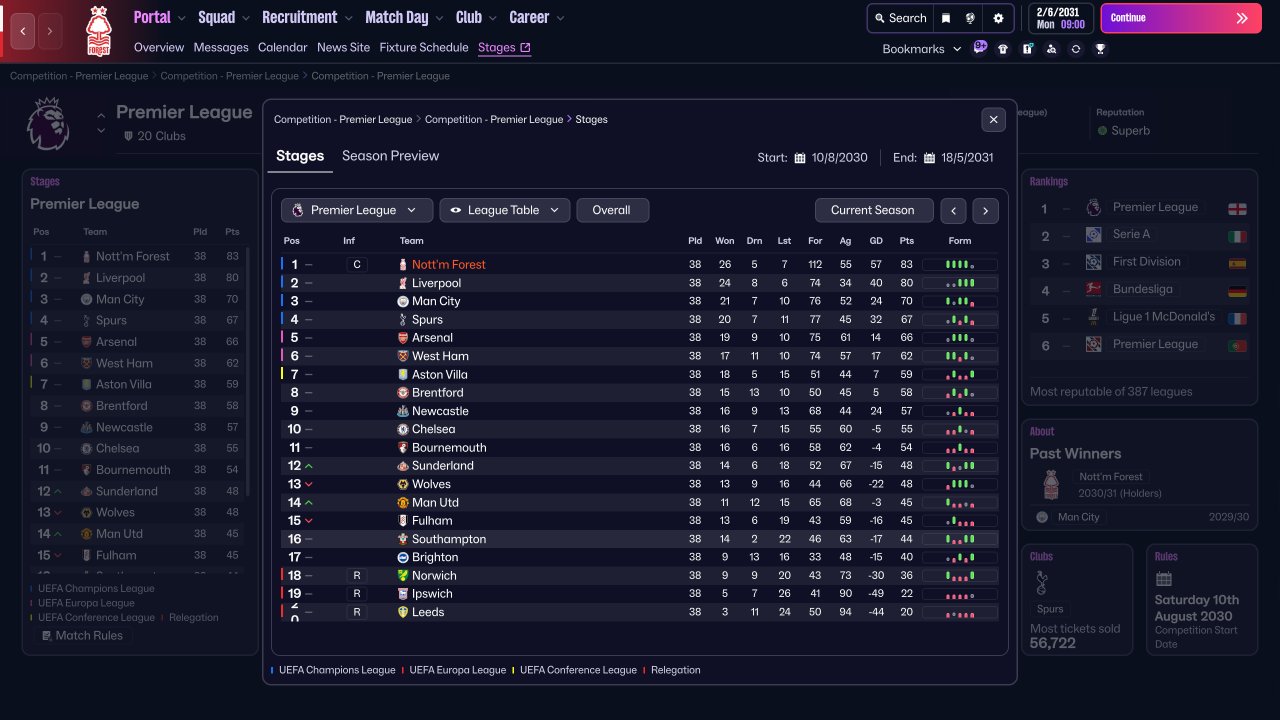Click the Bundesliga logo in Rankings
Screen dimensions: 1280x720
(1093, 289)
